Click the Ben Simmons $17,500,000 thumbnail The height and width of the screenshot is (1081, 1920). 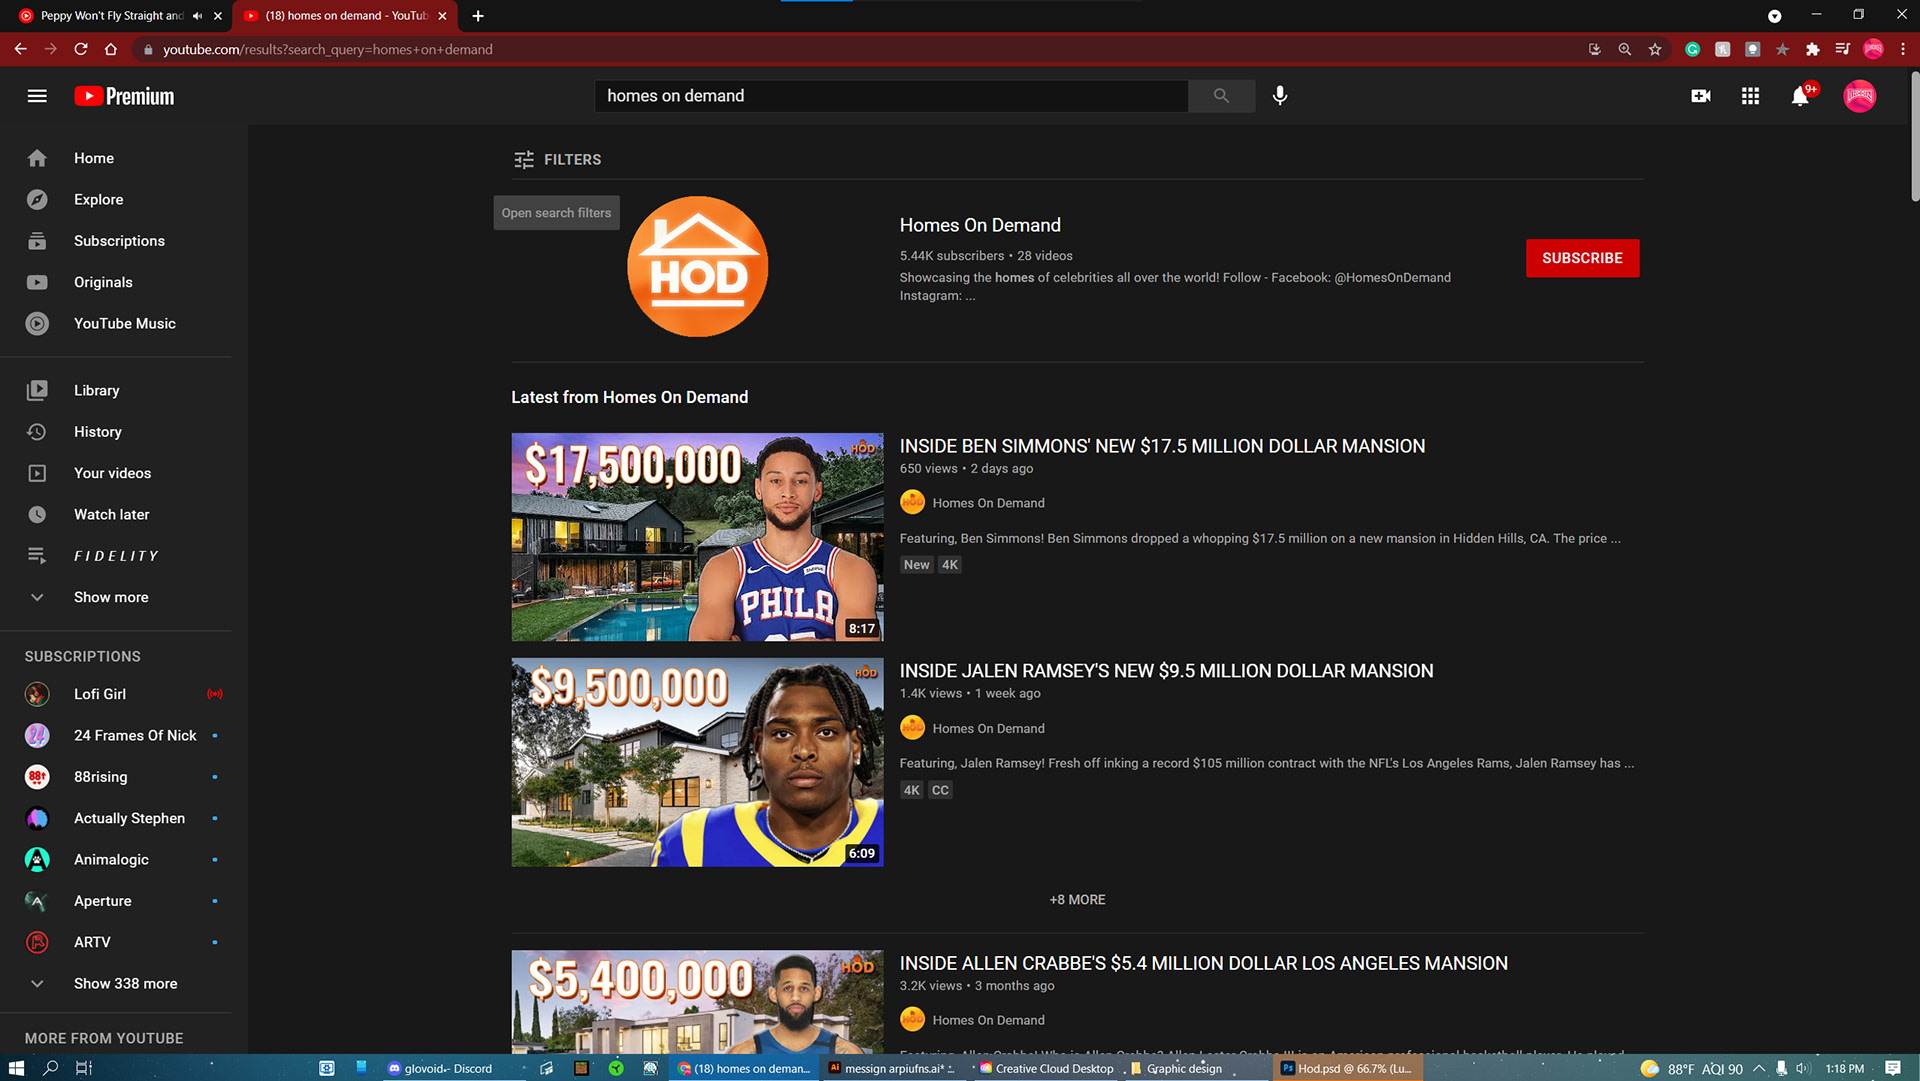pos(697,537)
